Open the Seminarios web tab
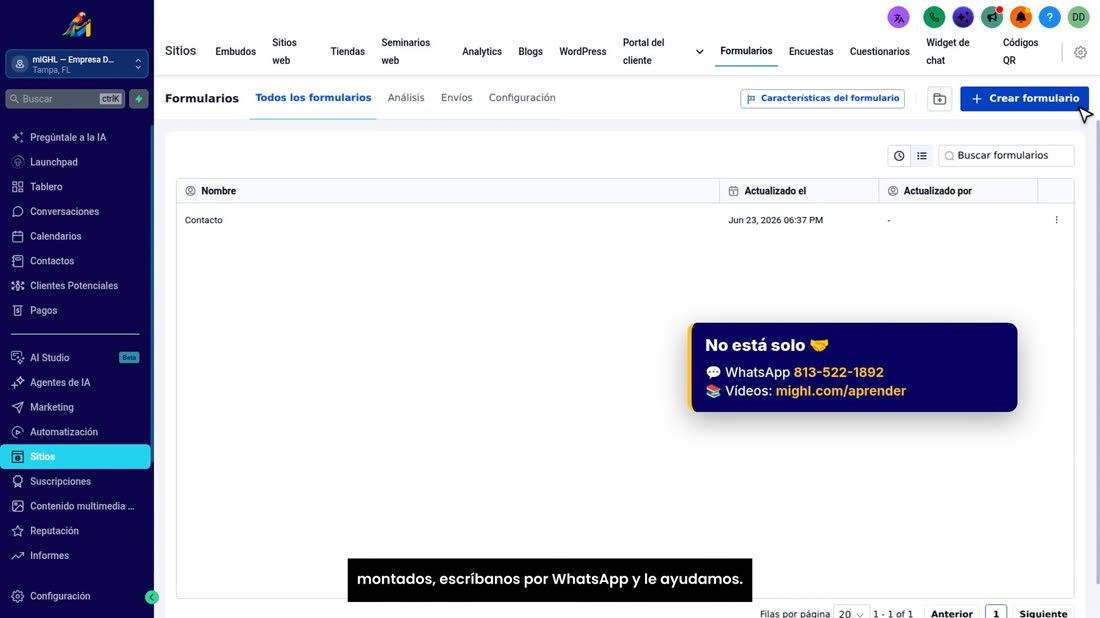The height and width of the screenshot is (618, 1100). (x=405, y=52)
